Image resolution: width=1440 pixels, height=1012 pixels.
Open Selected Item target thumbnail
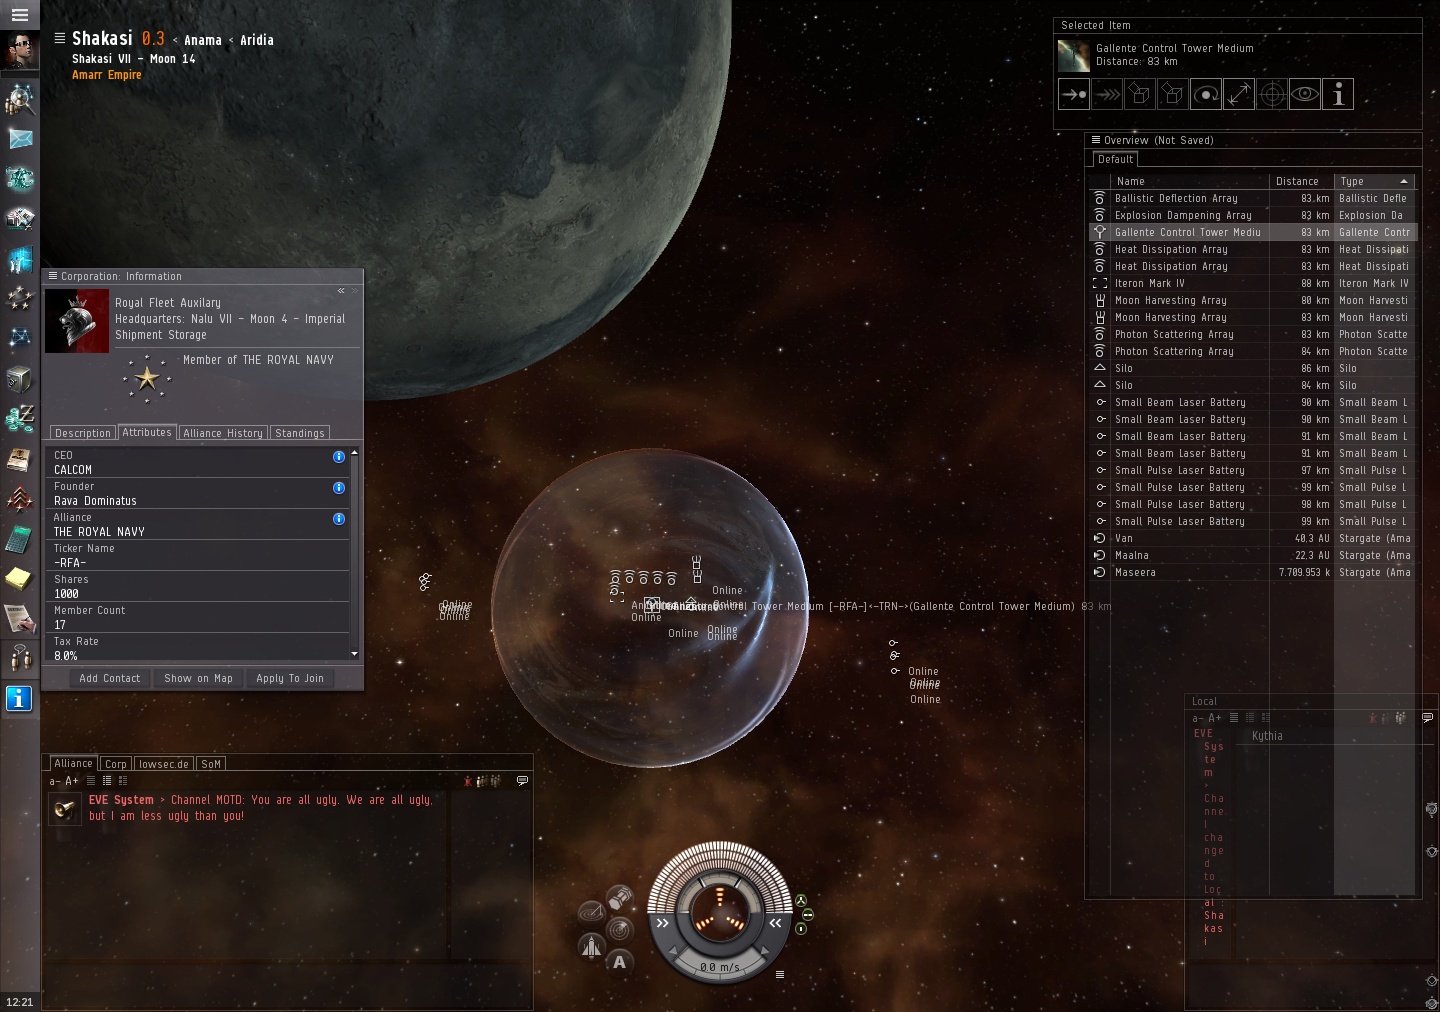pyautogui.click(x=1074, y=56)
